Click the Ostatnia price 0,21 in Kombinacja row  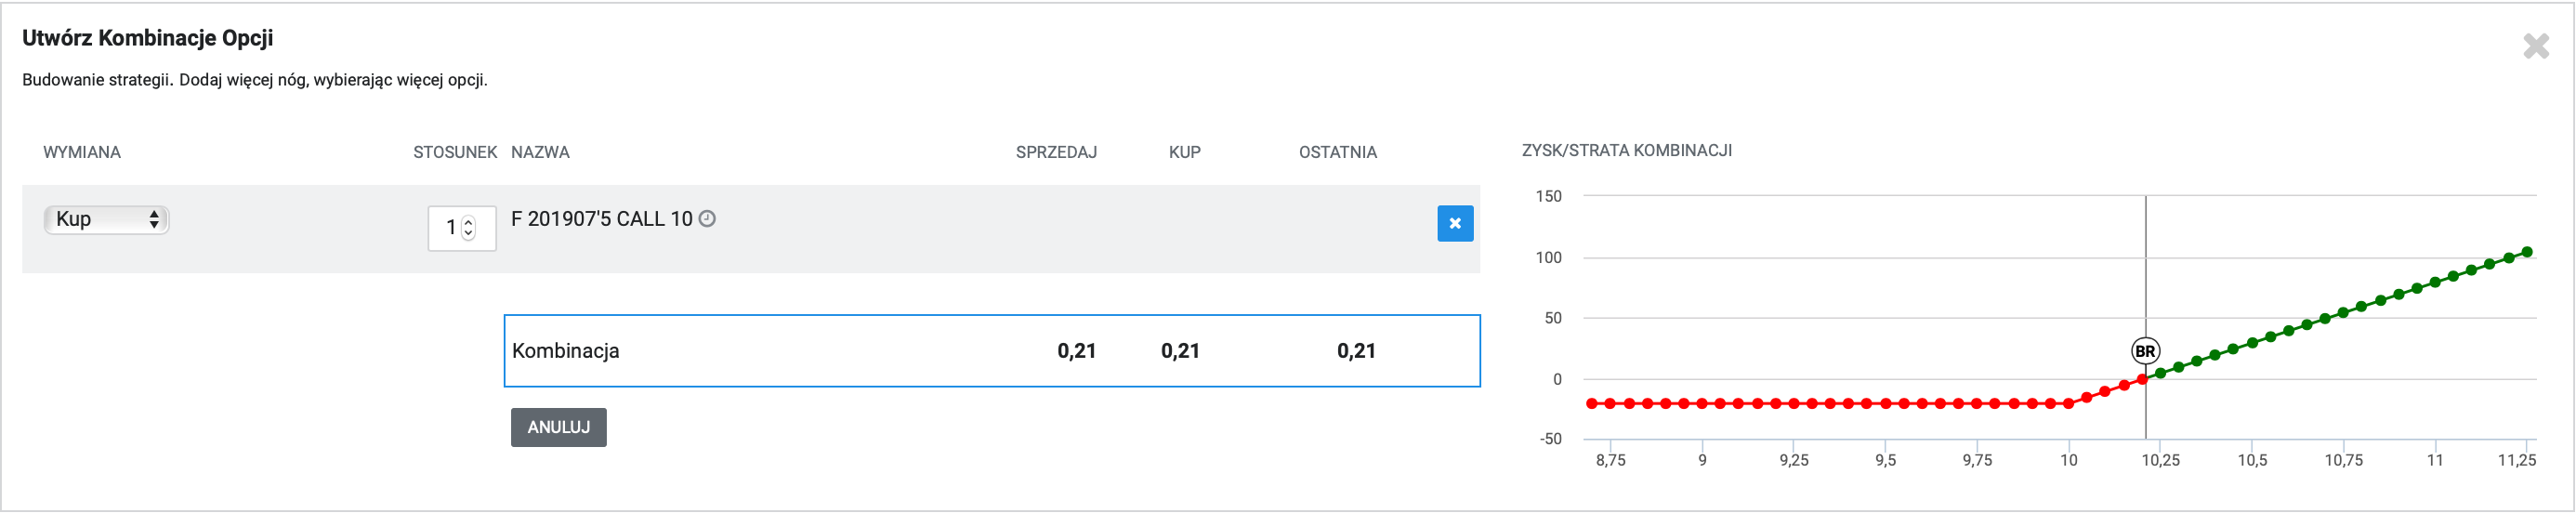pos(1356,351)
